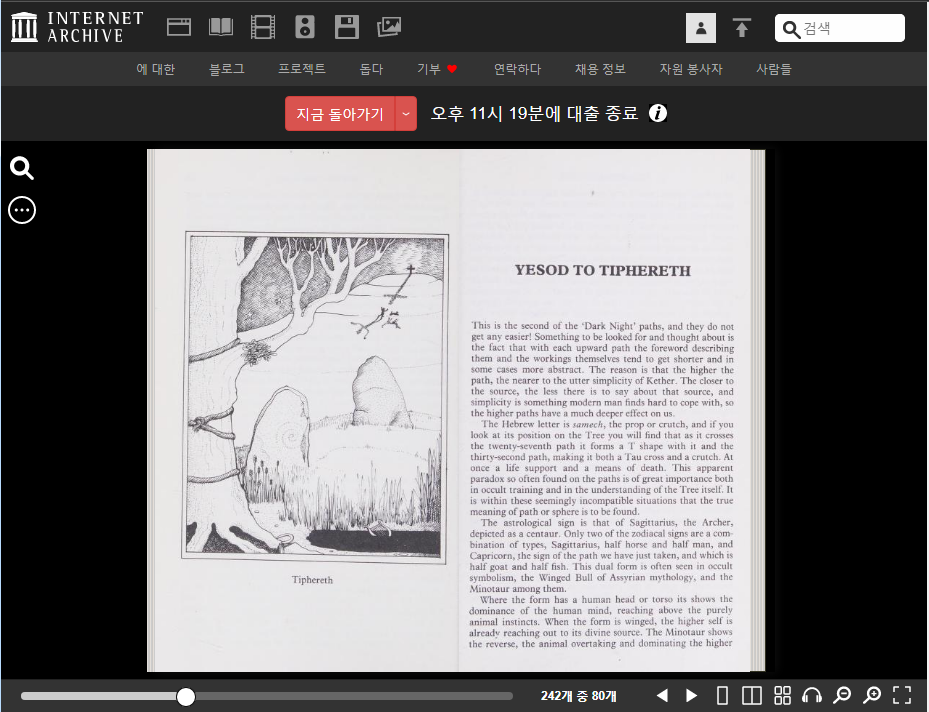The image size is (929, 712).
Task: Click the Tiphereth caption under the illustration
Action: point(312,580)
